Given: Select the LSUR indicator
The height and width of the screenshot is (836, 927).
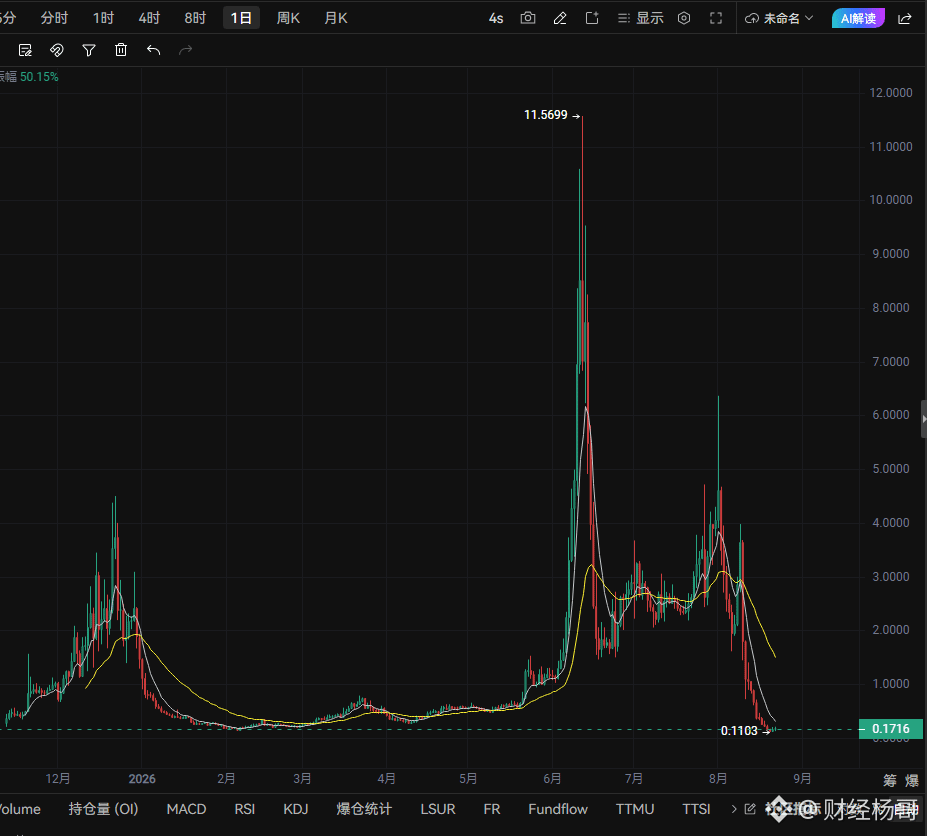Looking at the screenshot, I should (x=438, y=809).
